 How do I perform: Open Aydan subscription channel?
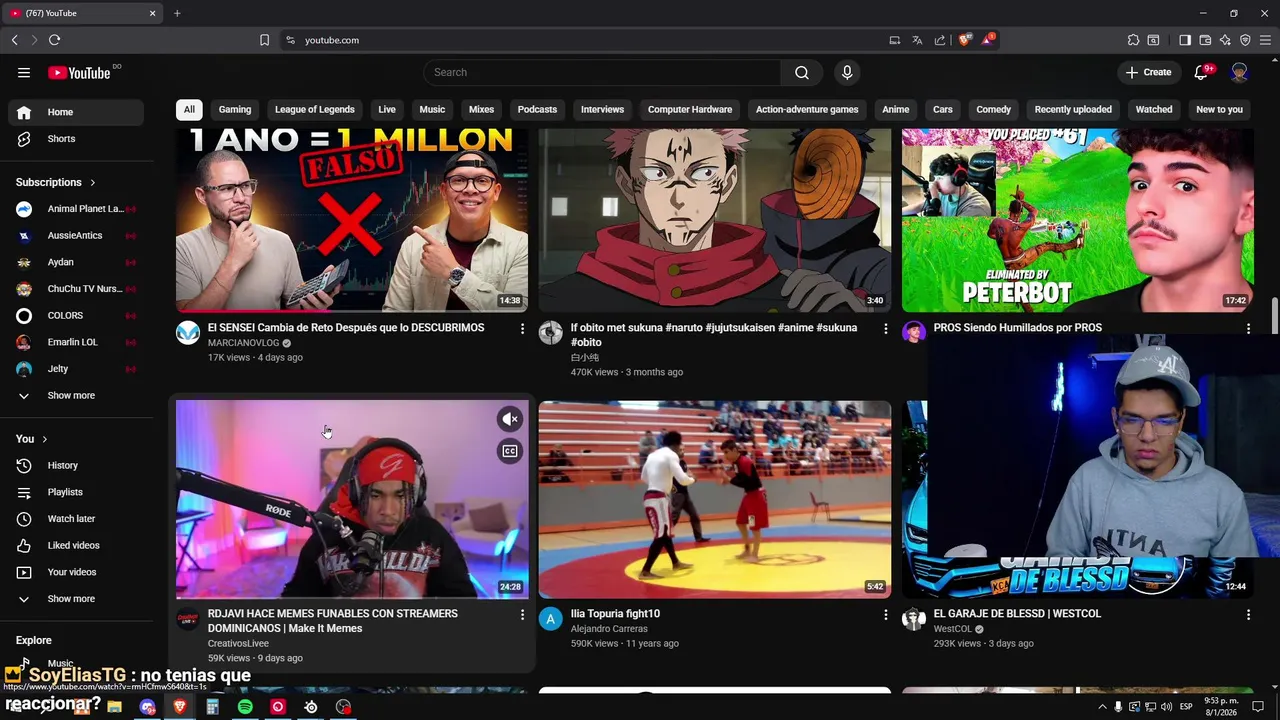(x=76, y=262)
